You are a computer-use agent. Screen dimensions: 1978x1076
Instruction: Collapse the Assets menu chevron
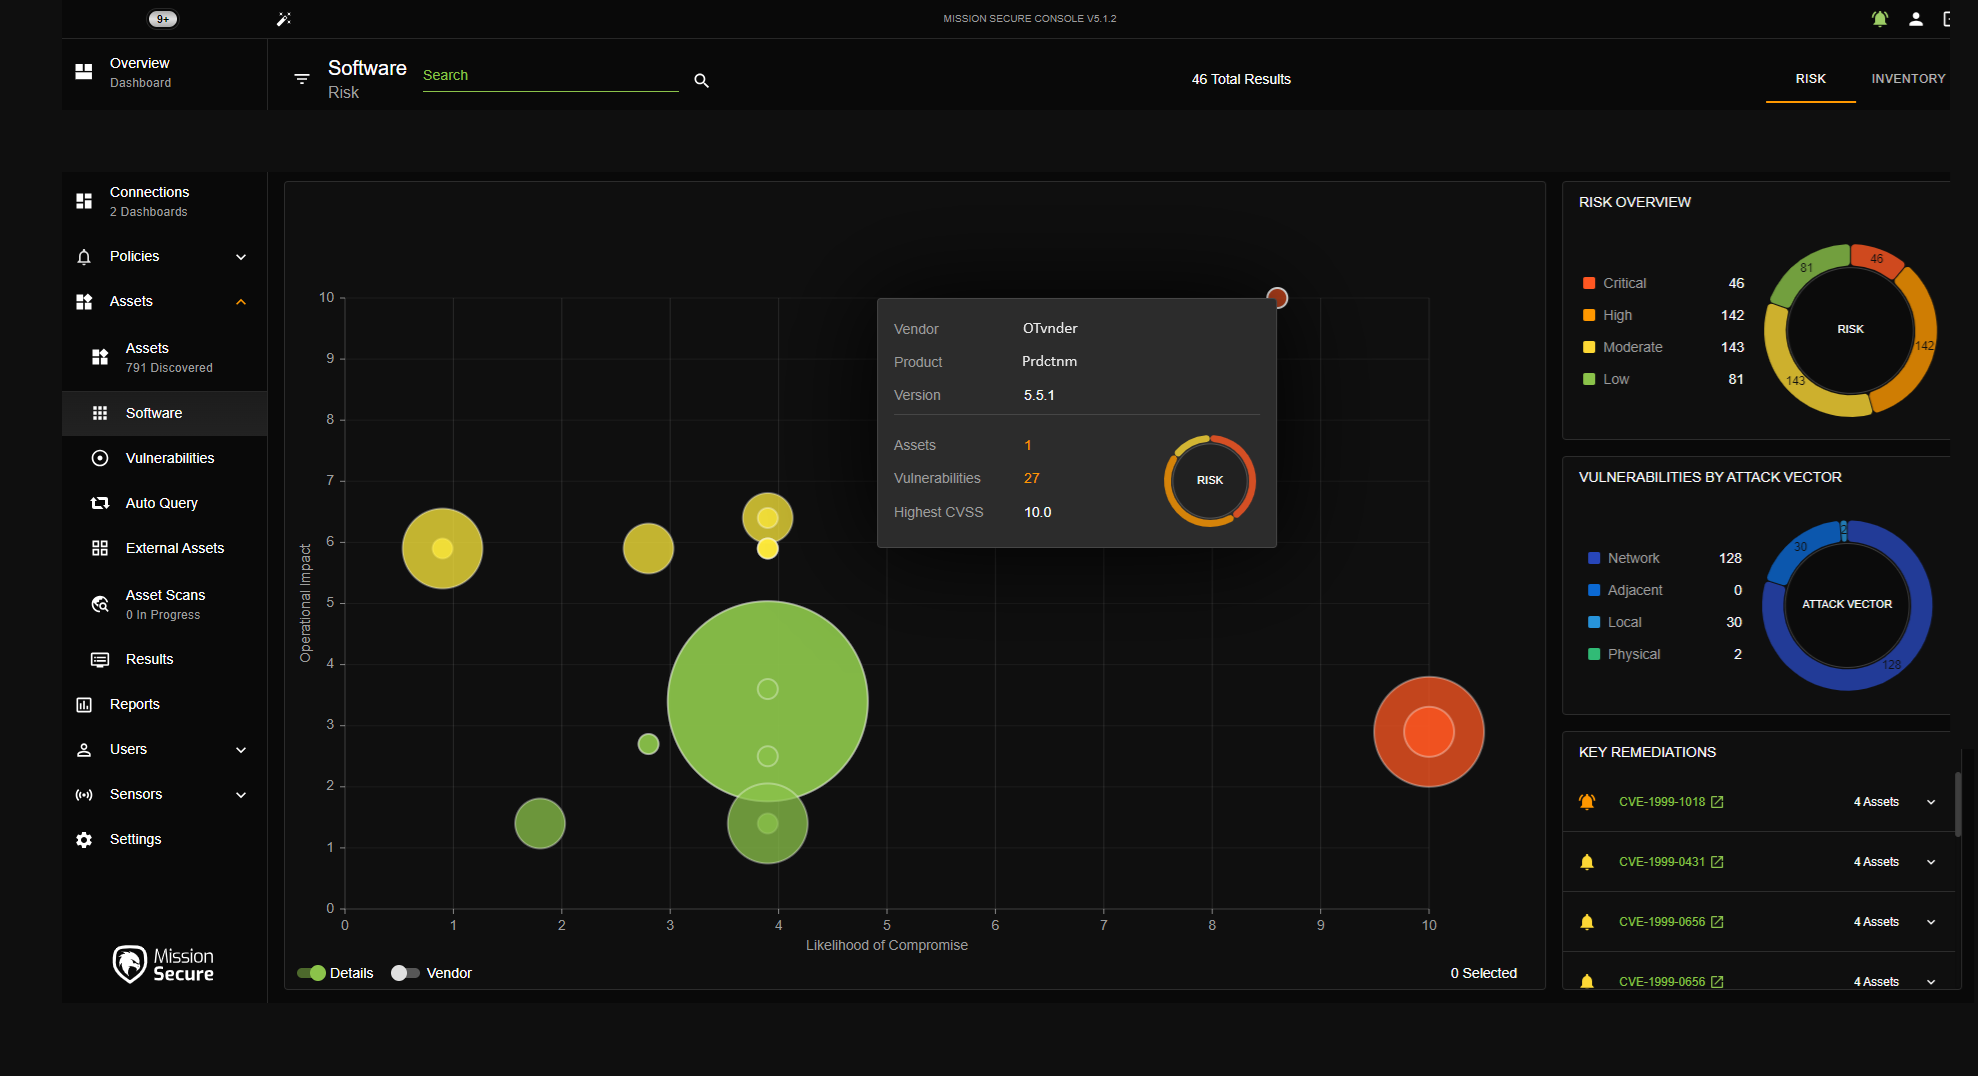pyautogui.click(x=241, y=302)
